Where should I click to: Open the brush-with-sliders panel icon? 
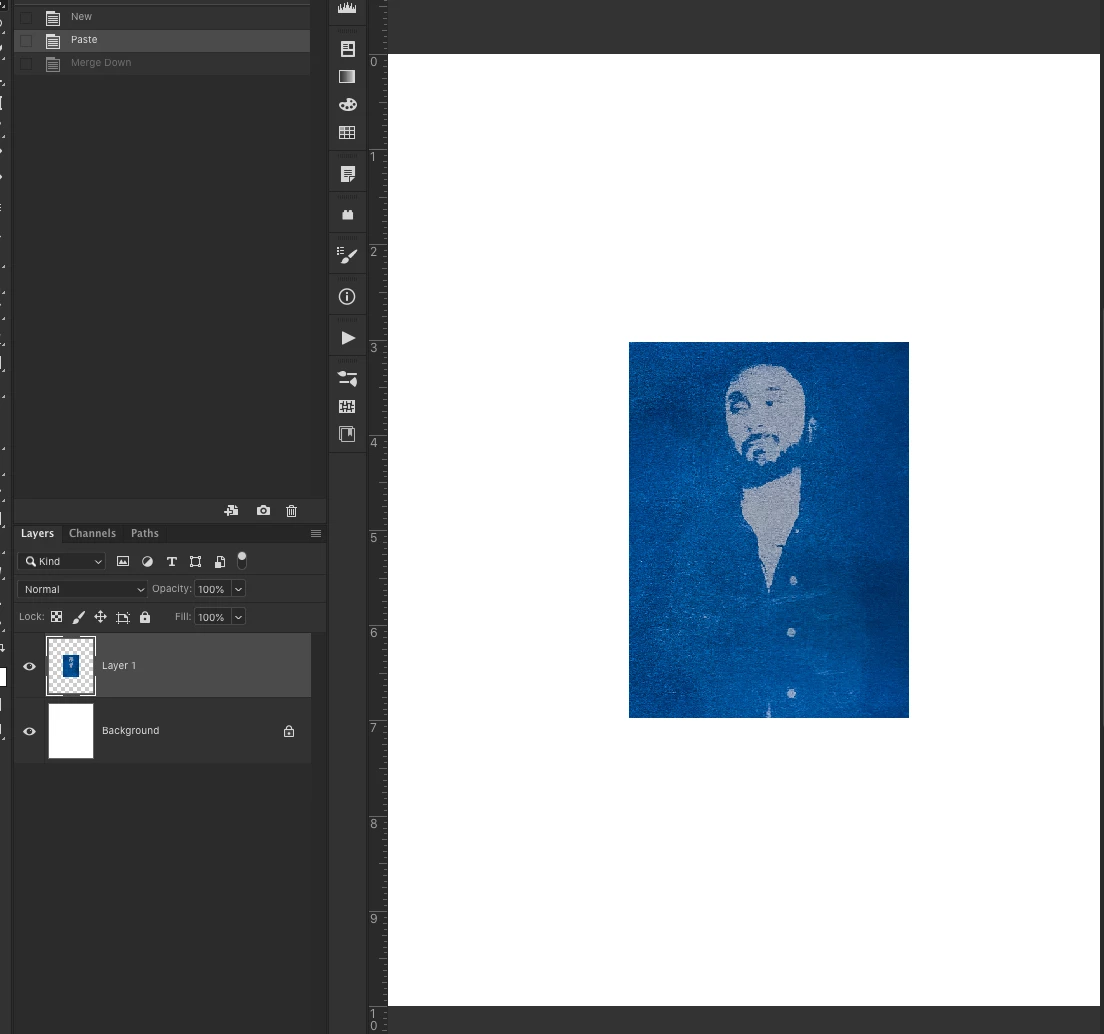tap(347, 379)
